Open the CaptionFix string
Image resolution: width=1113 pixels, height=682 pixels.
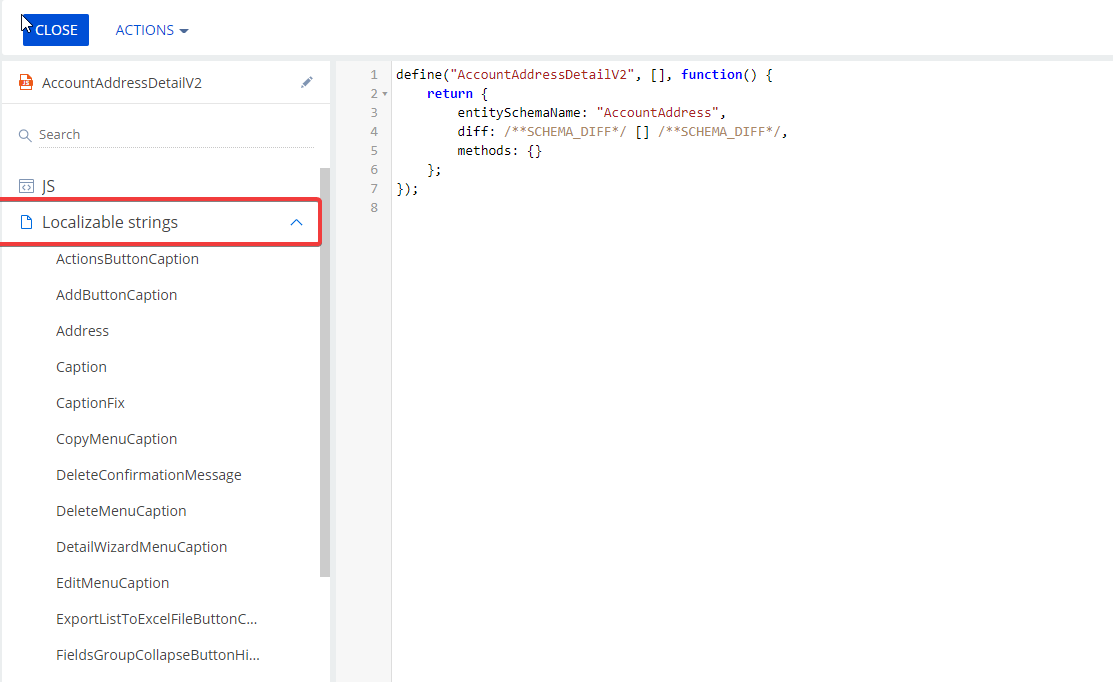(90, 403)
